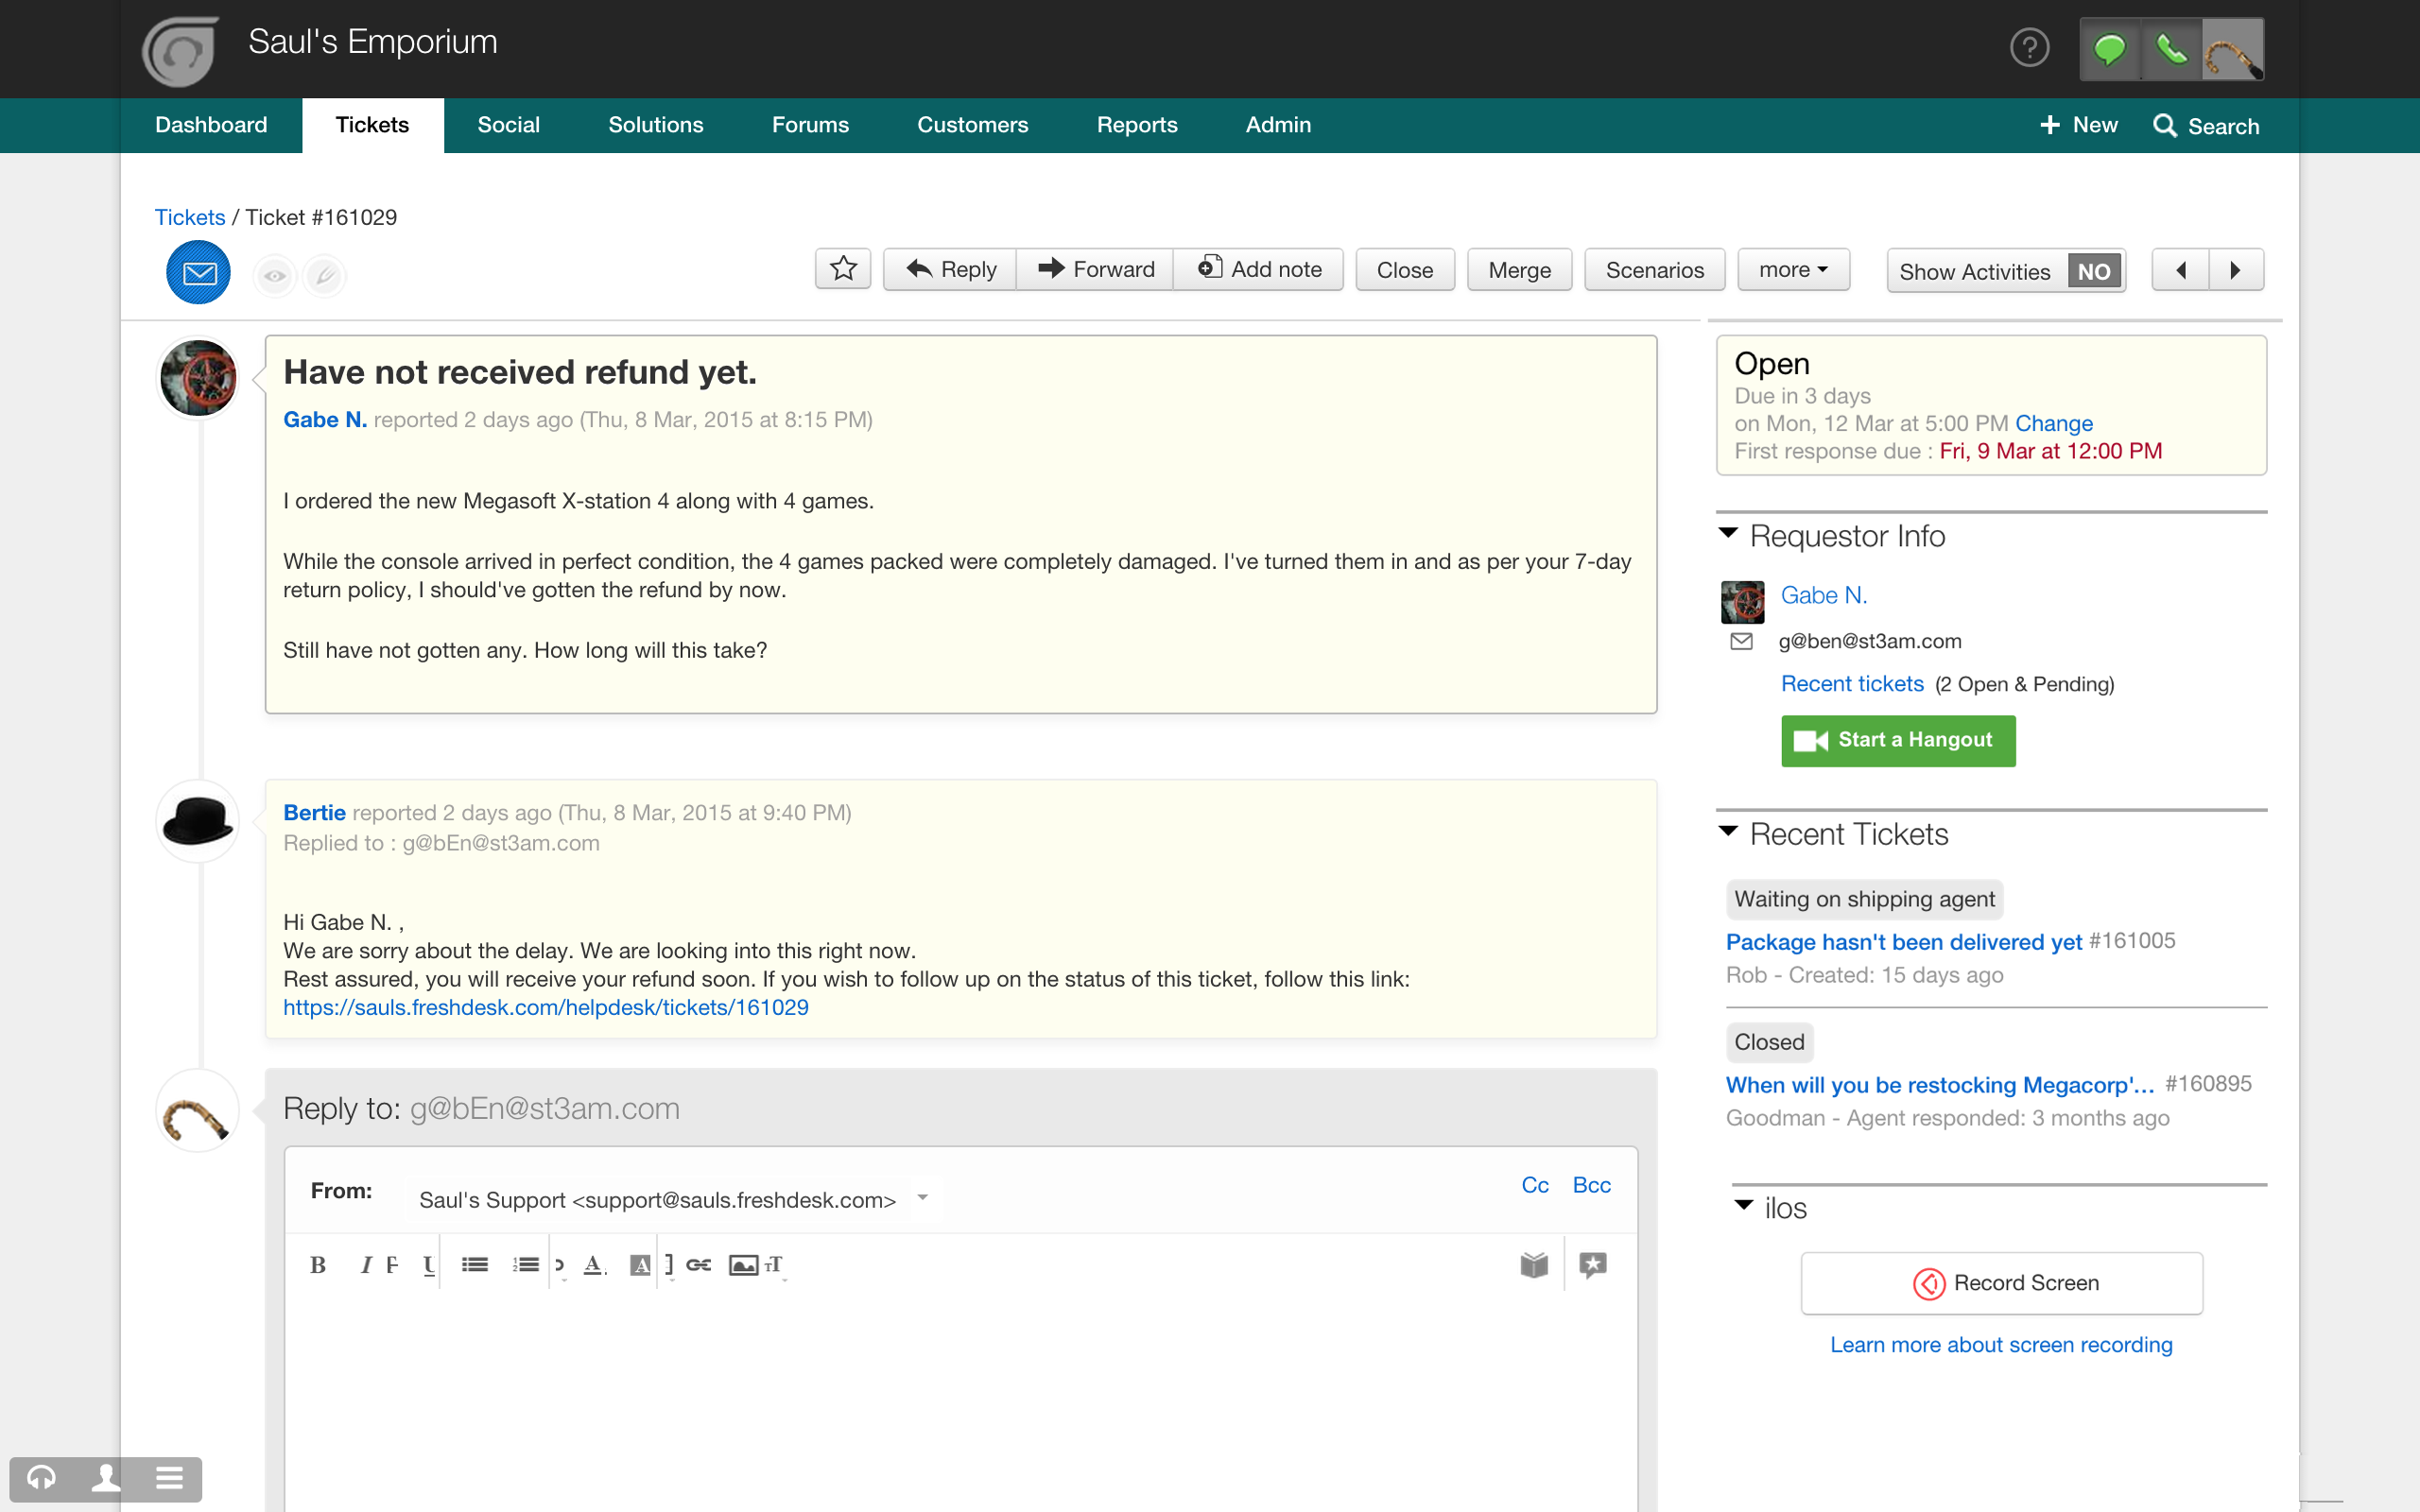Viewport: 2420px width, 1512px height.
Task: Toggle Show Activities switch
Action: 2093,271
